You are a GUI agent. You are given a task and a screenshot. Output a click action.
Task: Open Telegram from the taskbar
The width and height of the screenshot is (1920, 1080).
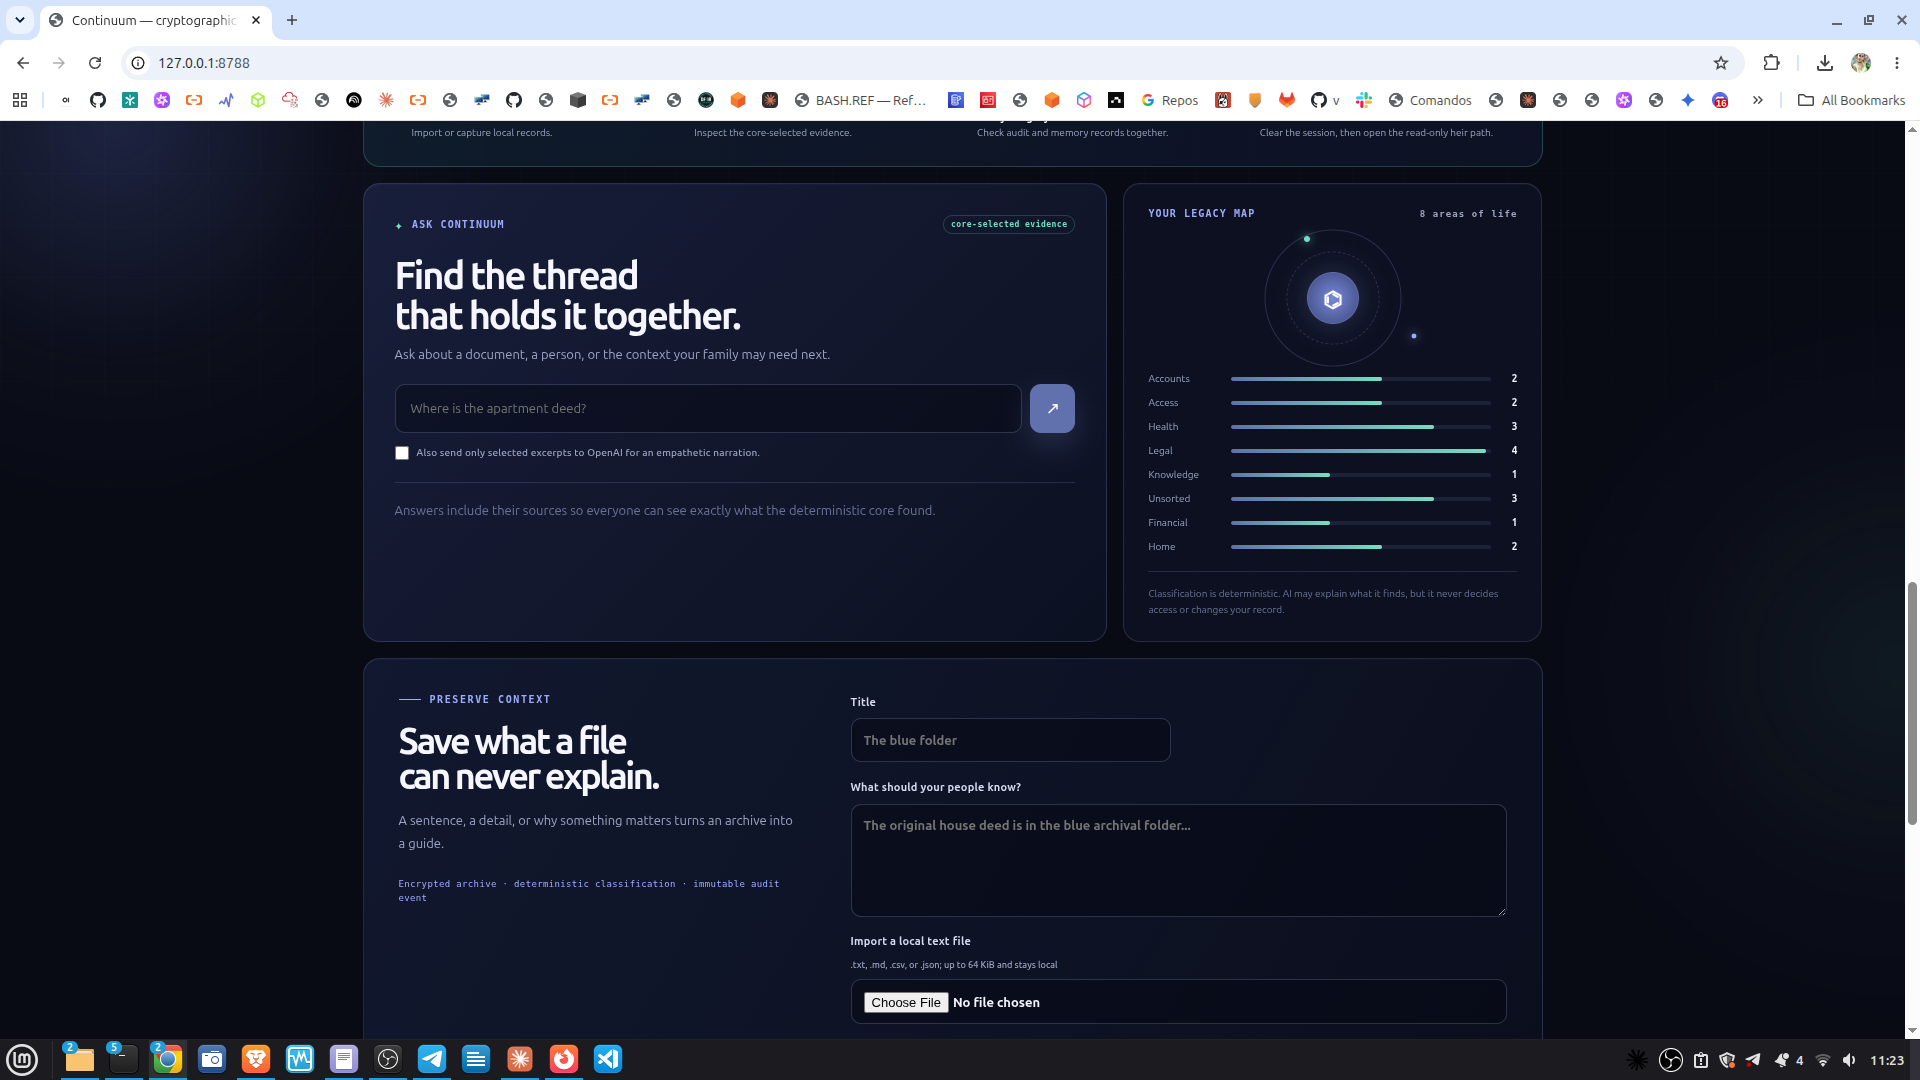(x=432, y=1059)
